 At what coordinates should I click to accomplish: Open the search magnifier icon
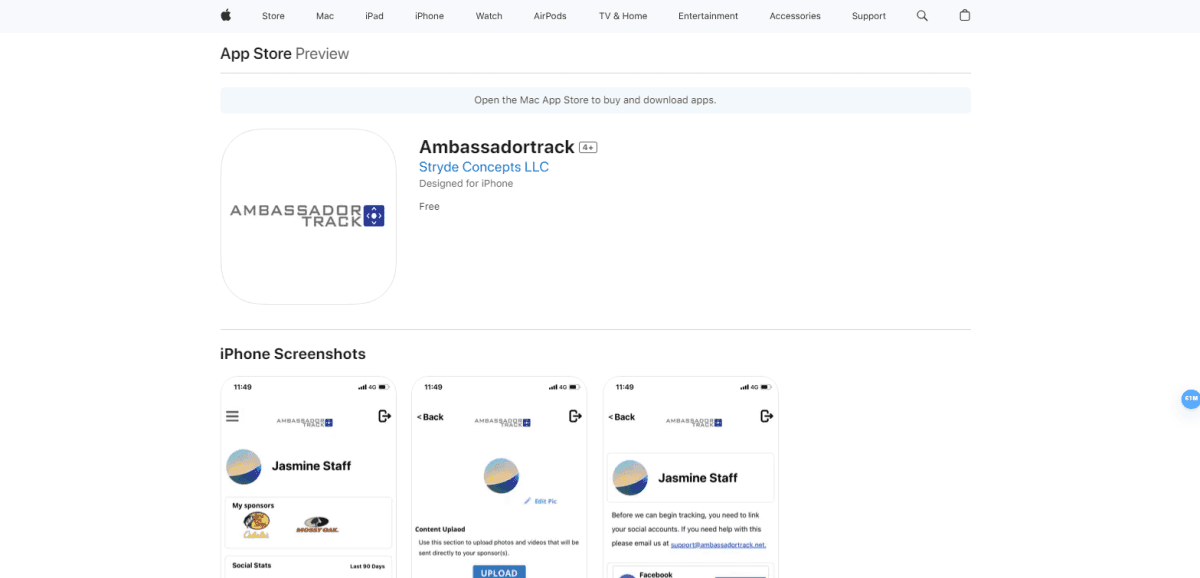tap(922, 16)
